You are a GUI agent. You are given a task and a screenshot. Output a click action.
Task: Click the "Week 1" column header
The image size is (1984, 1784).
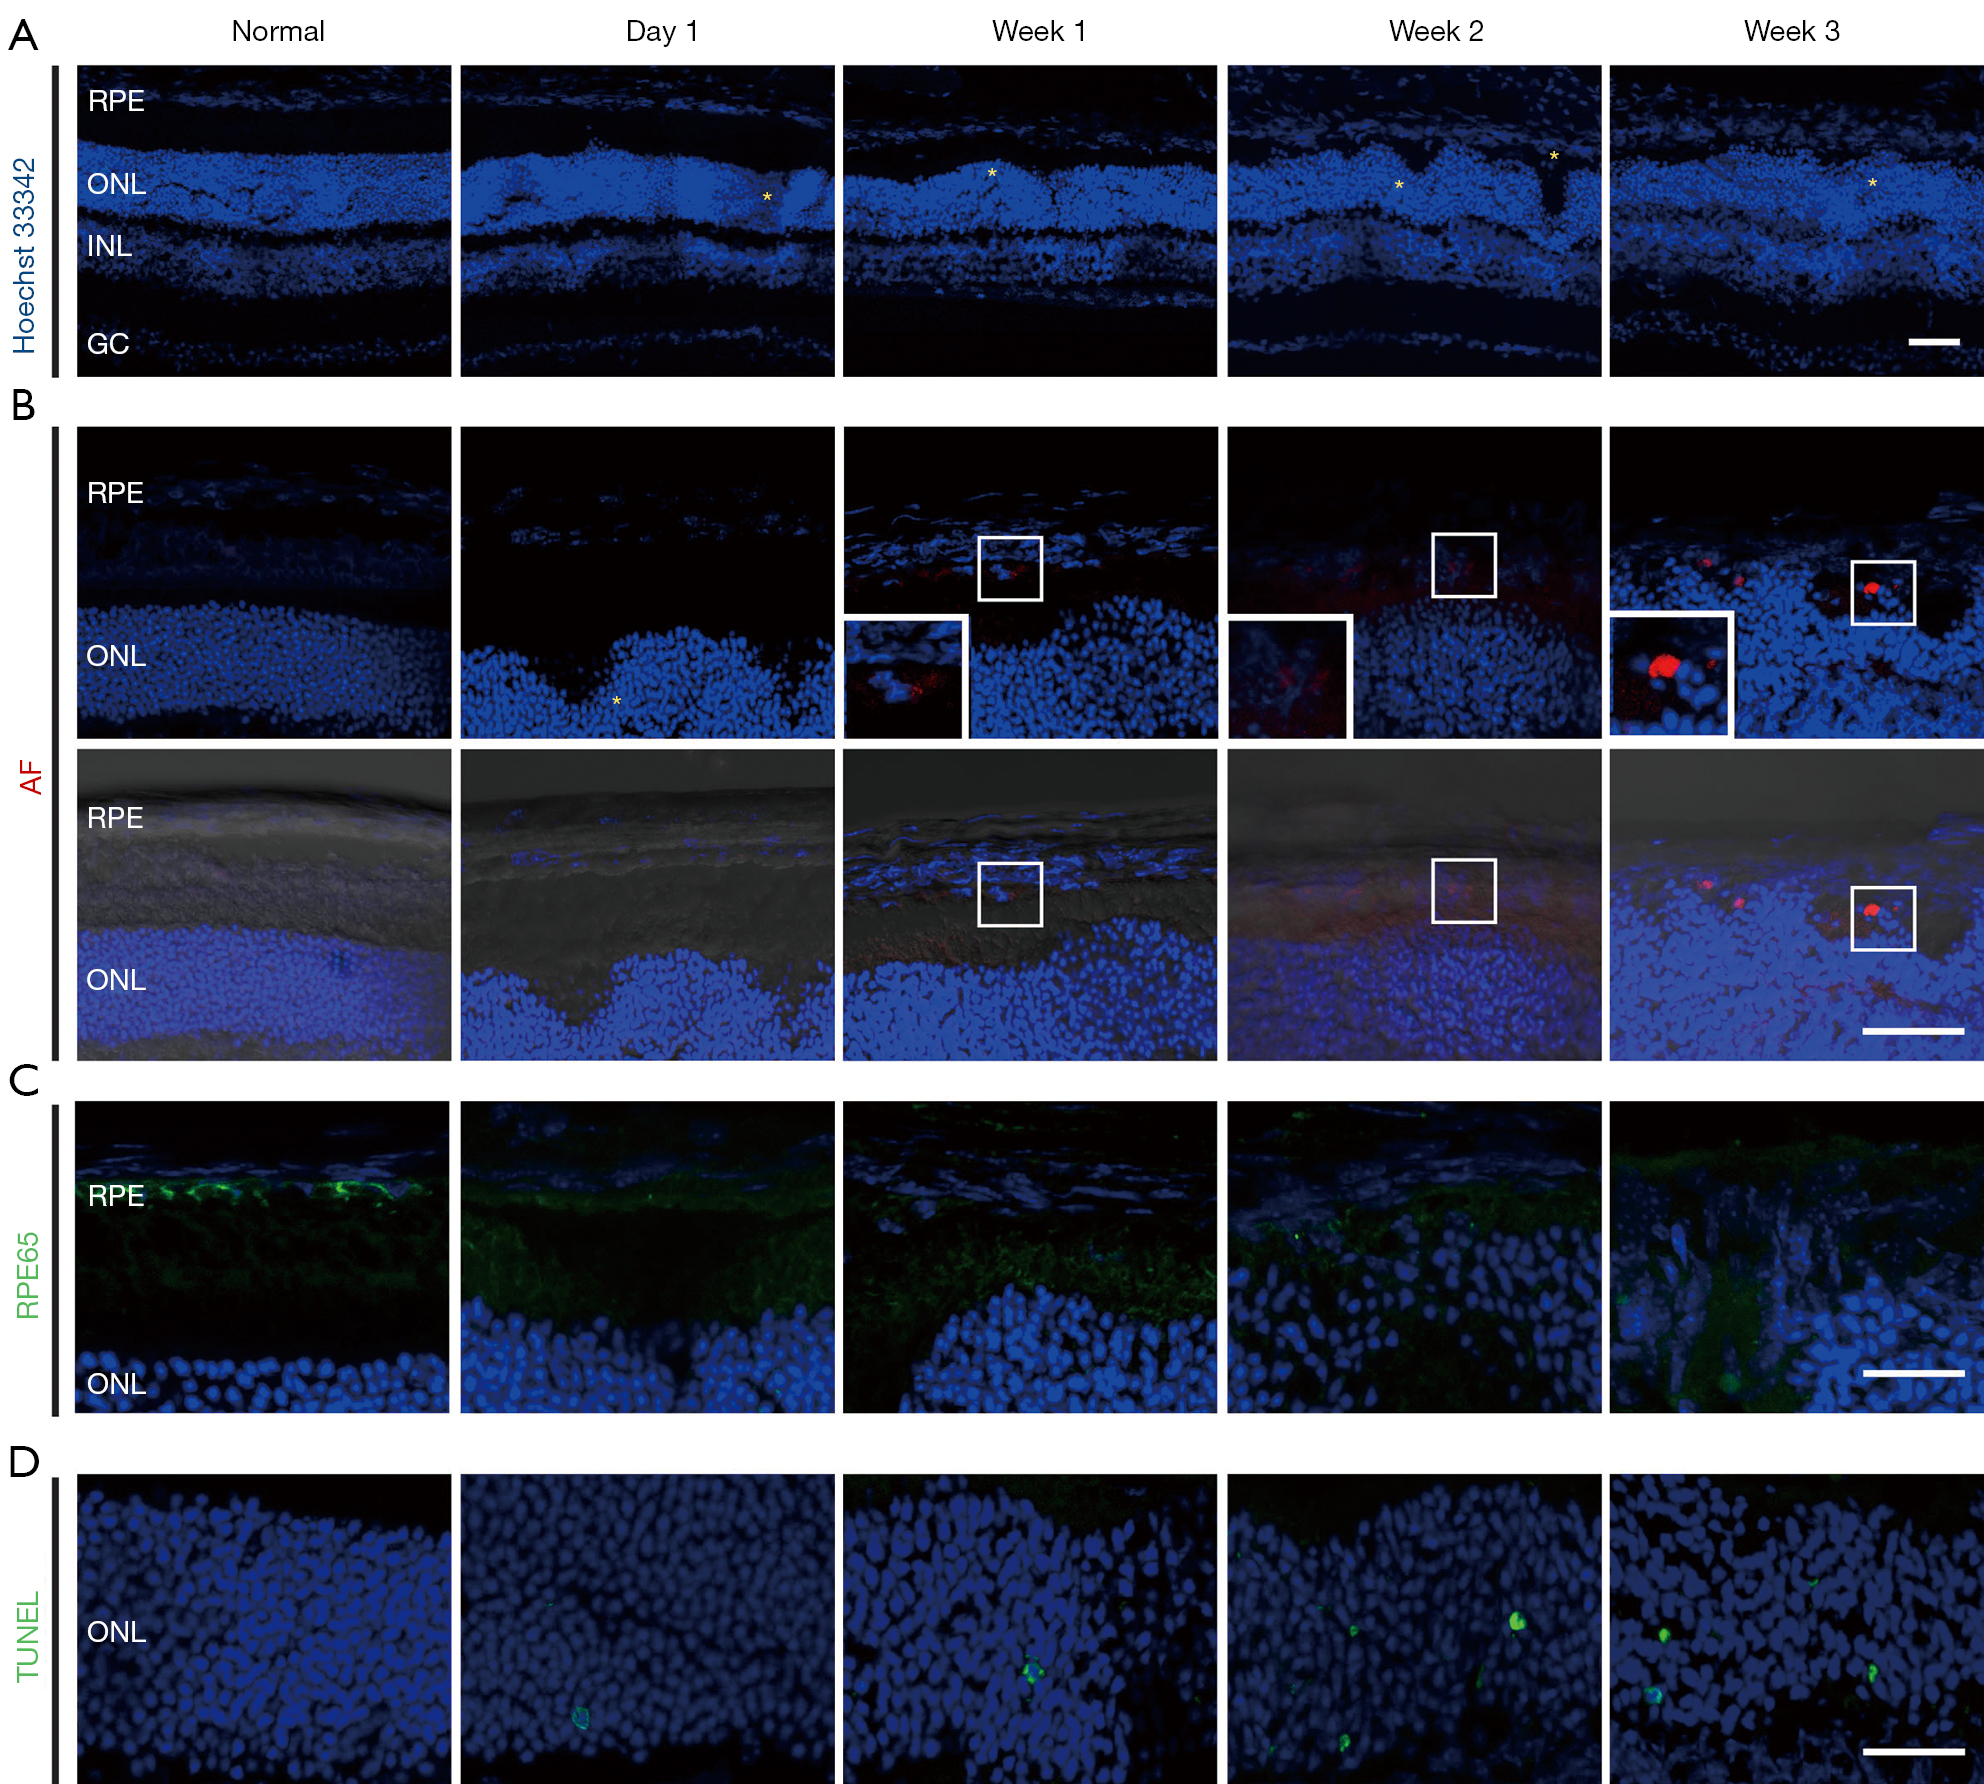pos(1038,31)
